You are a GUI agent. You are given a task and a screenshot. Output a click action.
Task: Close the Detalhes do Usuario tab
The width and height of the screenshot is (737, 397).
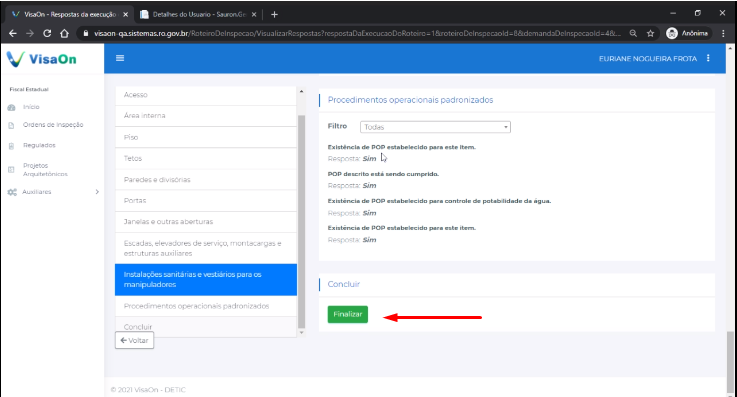[x=254, y=15]
